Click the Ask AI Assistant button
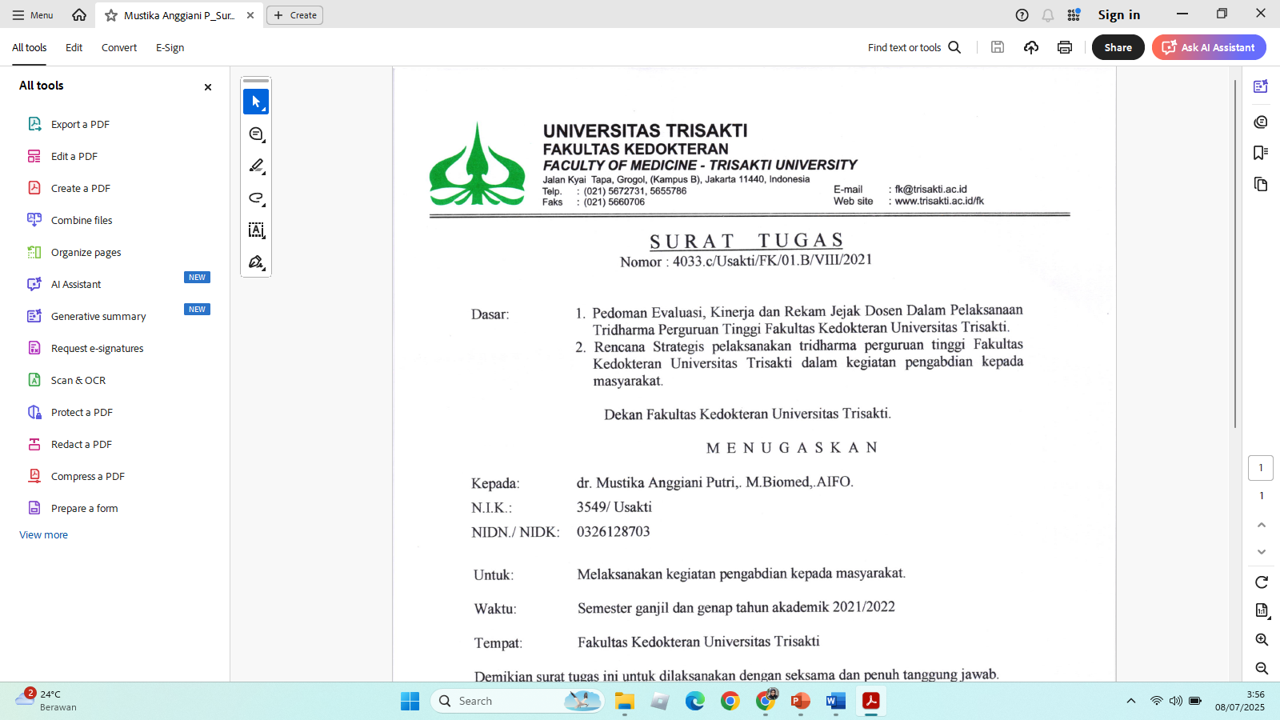1280x720 pixels. (x=1209, y=47)
